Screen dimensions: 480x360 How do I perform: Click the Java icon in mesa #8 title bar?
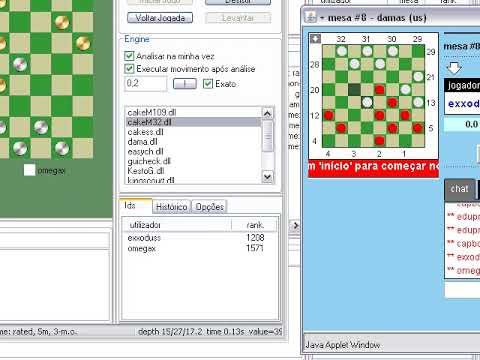(310, 17)
